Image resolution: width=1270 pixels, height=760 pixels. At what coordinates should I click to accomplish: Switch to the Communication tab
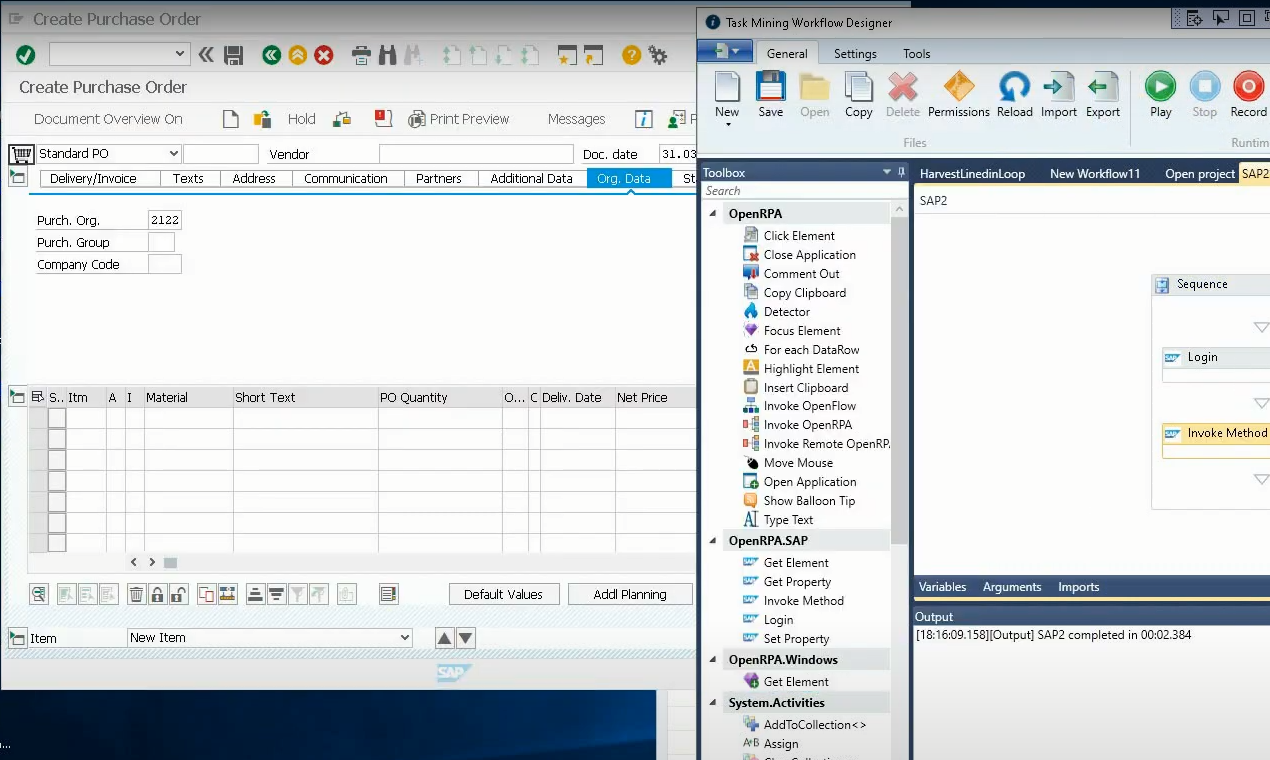point(346,178)
